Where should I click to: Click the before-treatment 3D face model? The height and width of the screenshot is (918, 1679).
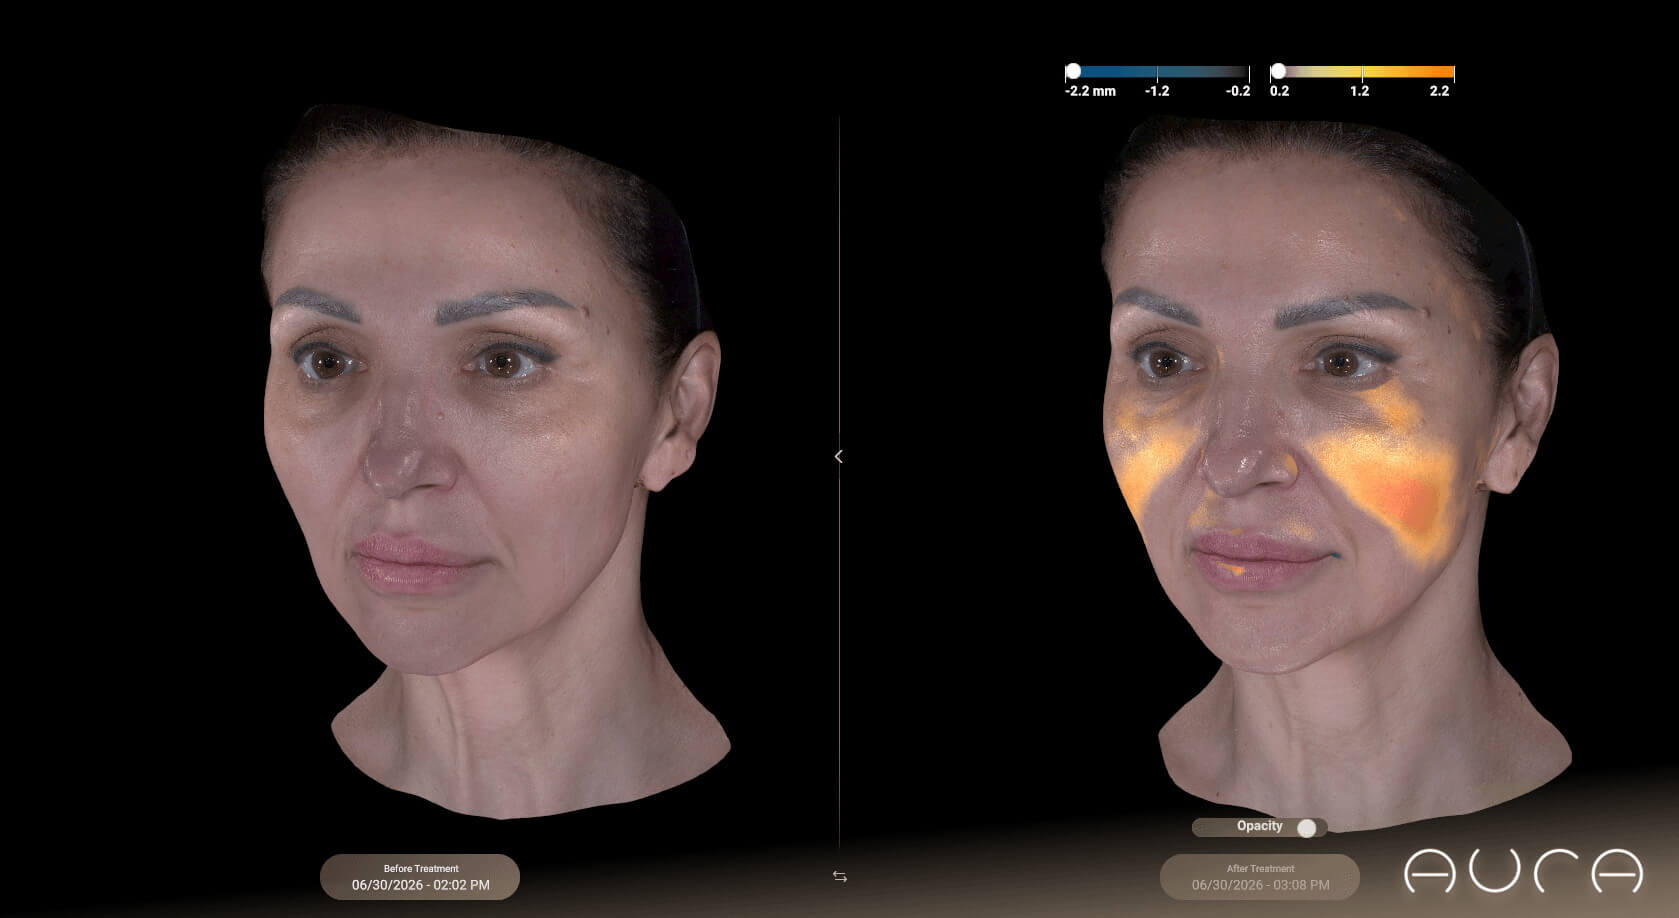pos(495,460)
